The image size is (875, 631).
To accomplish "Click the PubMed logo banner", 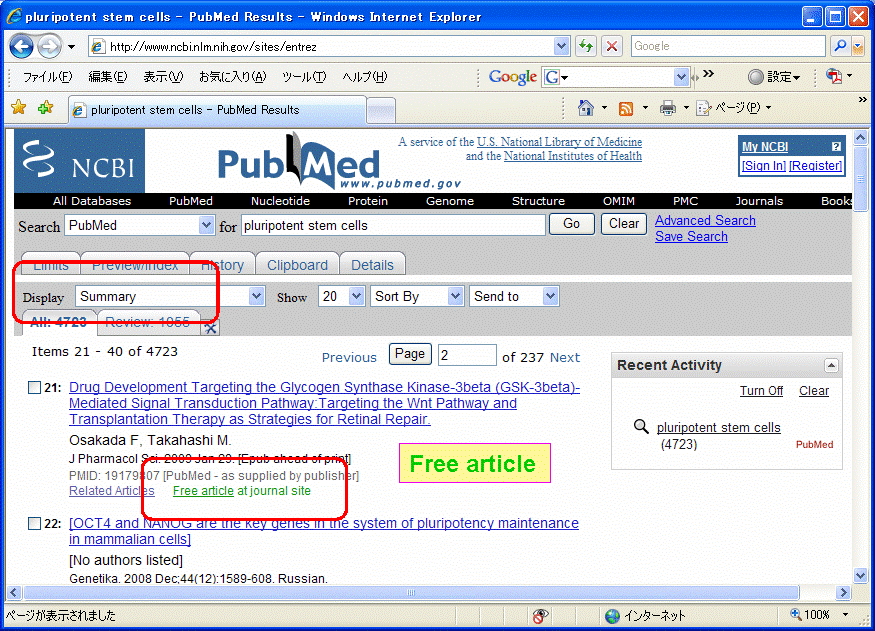I will click(x=338, y=162).
